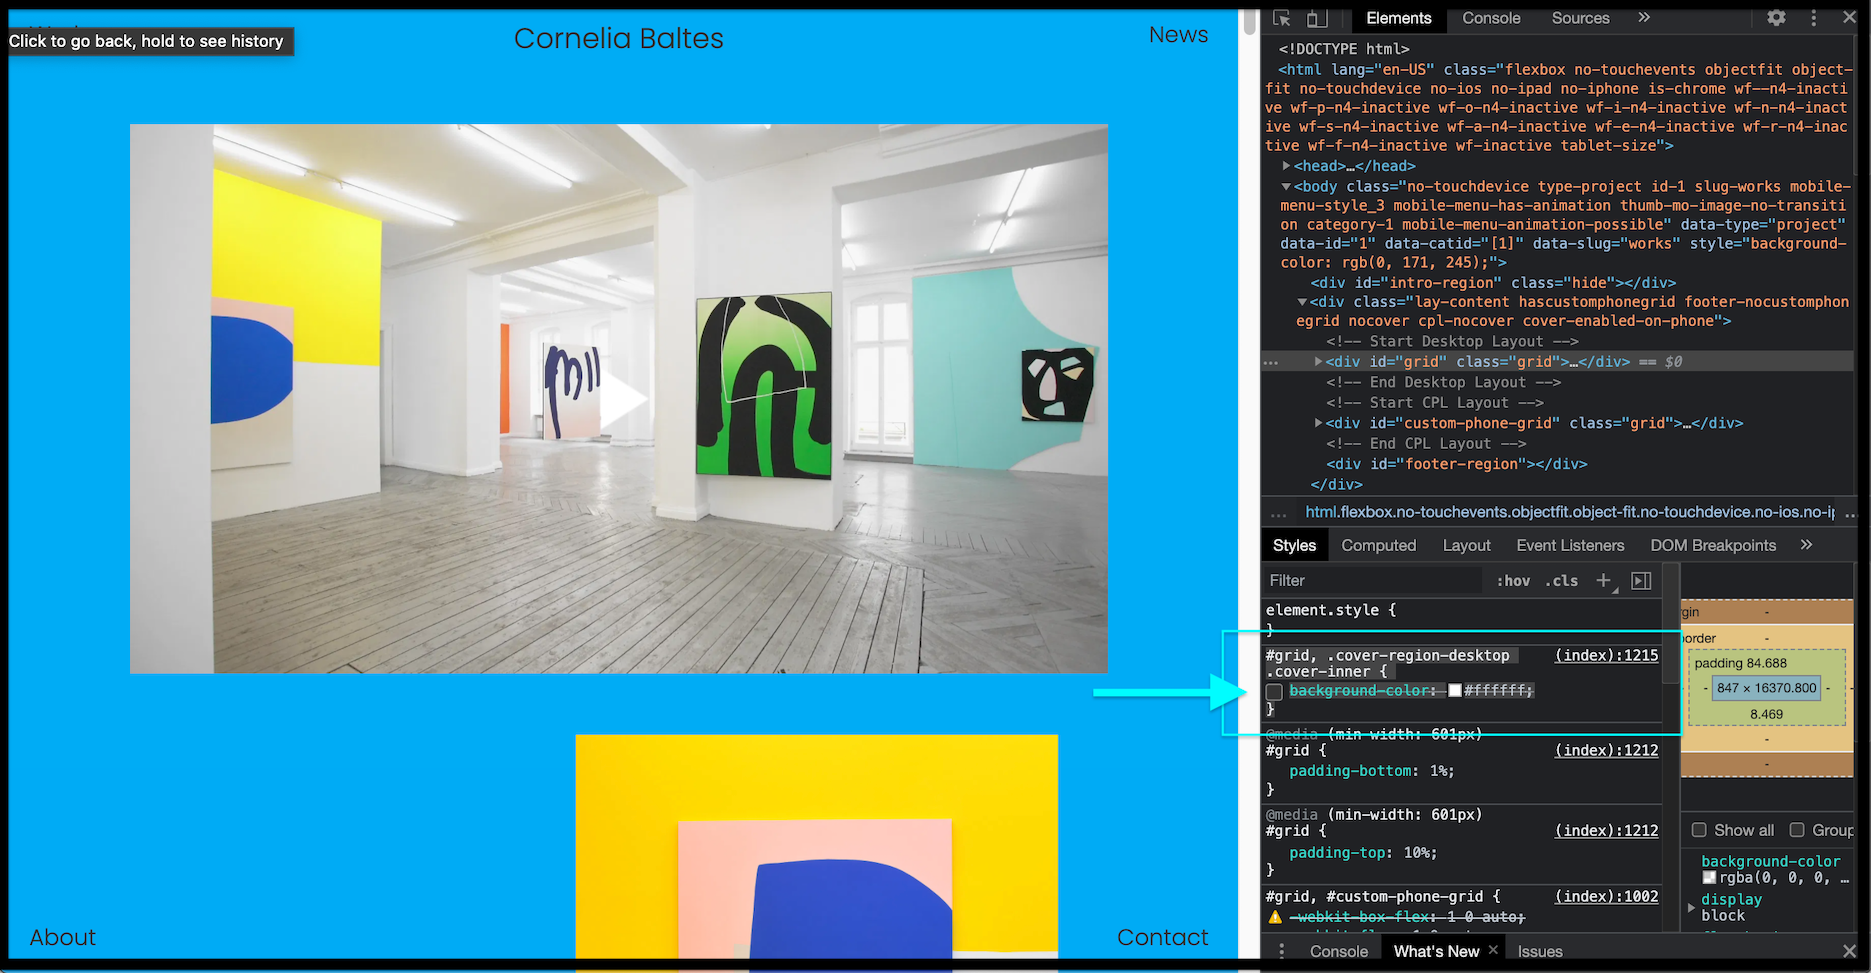The image size is (1871, 973).
Task: Toggle the :hov element state button
Action: pos(1513,581)
